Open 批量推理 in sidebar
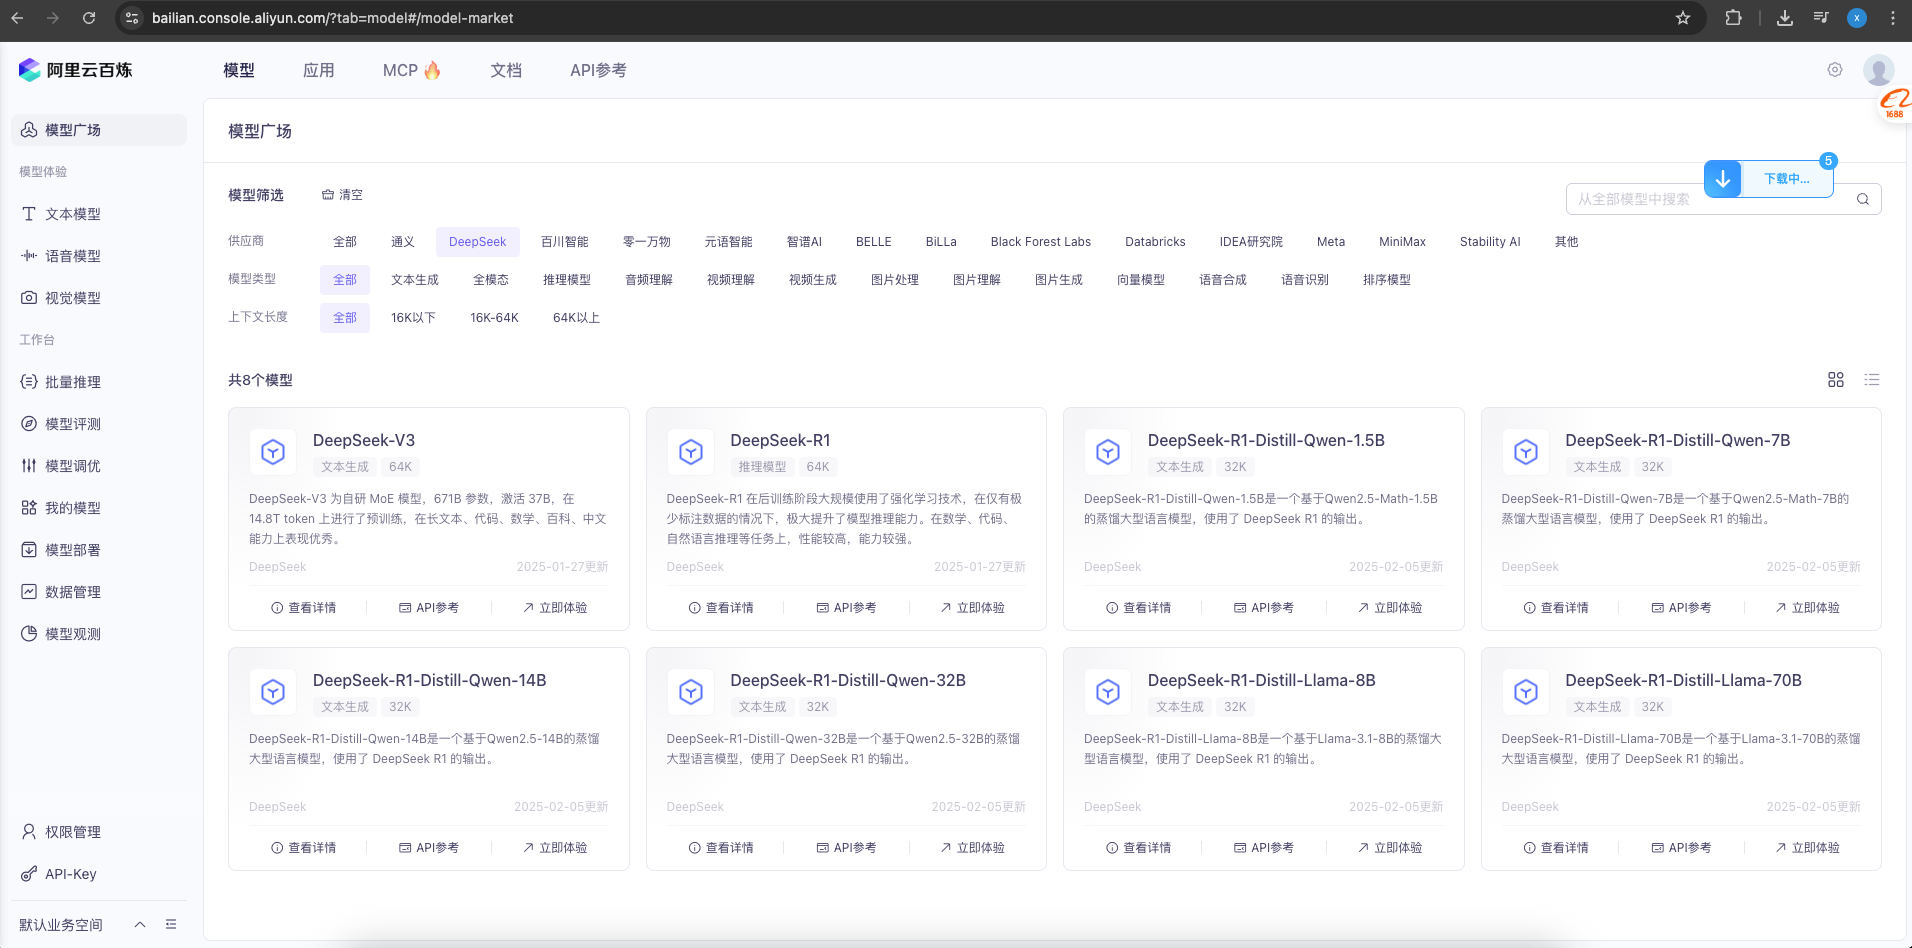1912x948 pixels. click(99, 382)
